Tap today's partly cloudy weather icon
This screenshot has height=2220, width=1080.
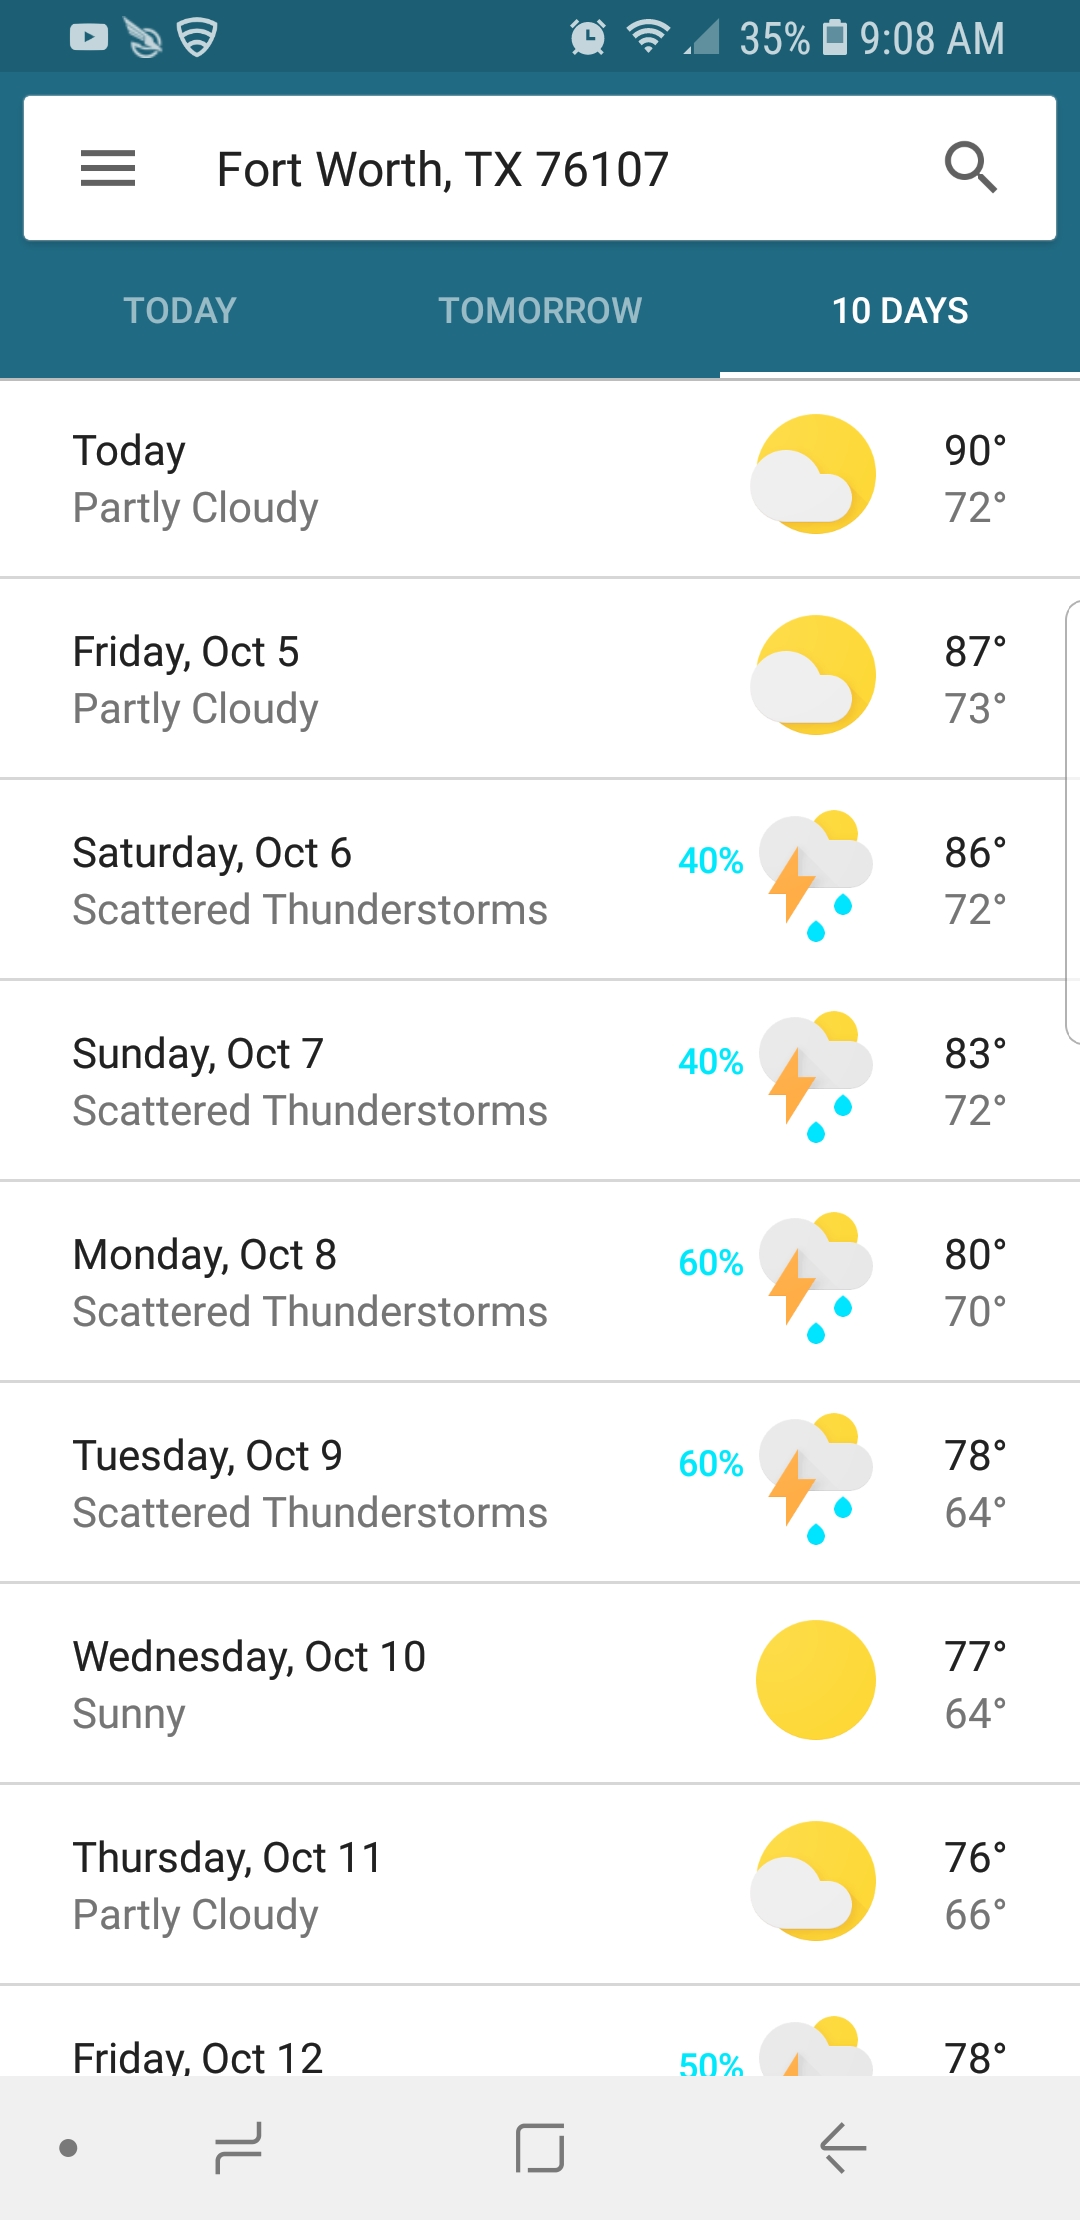pos(814,475)
